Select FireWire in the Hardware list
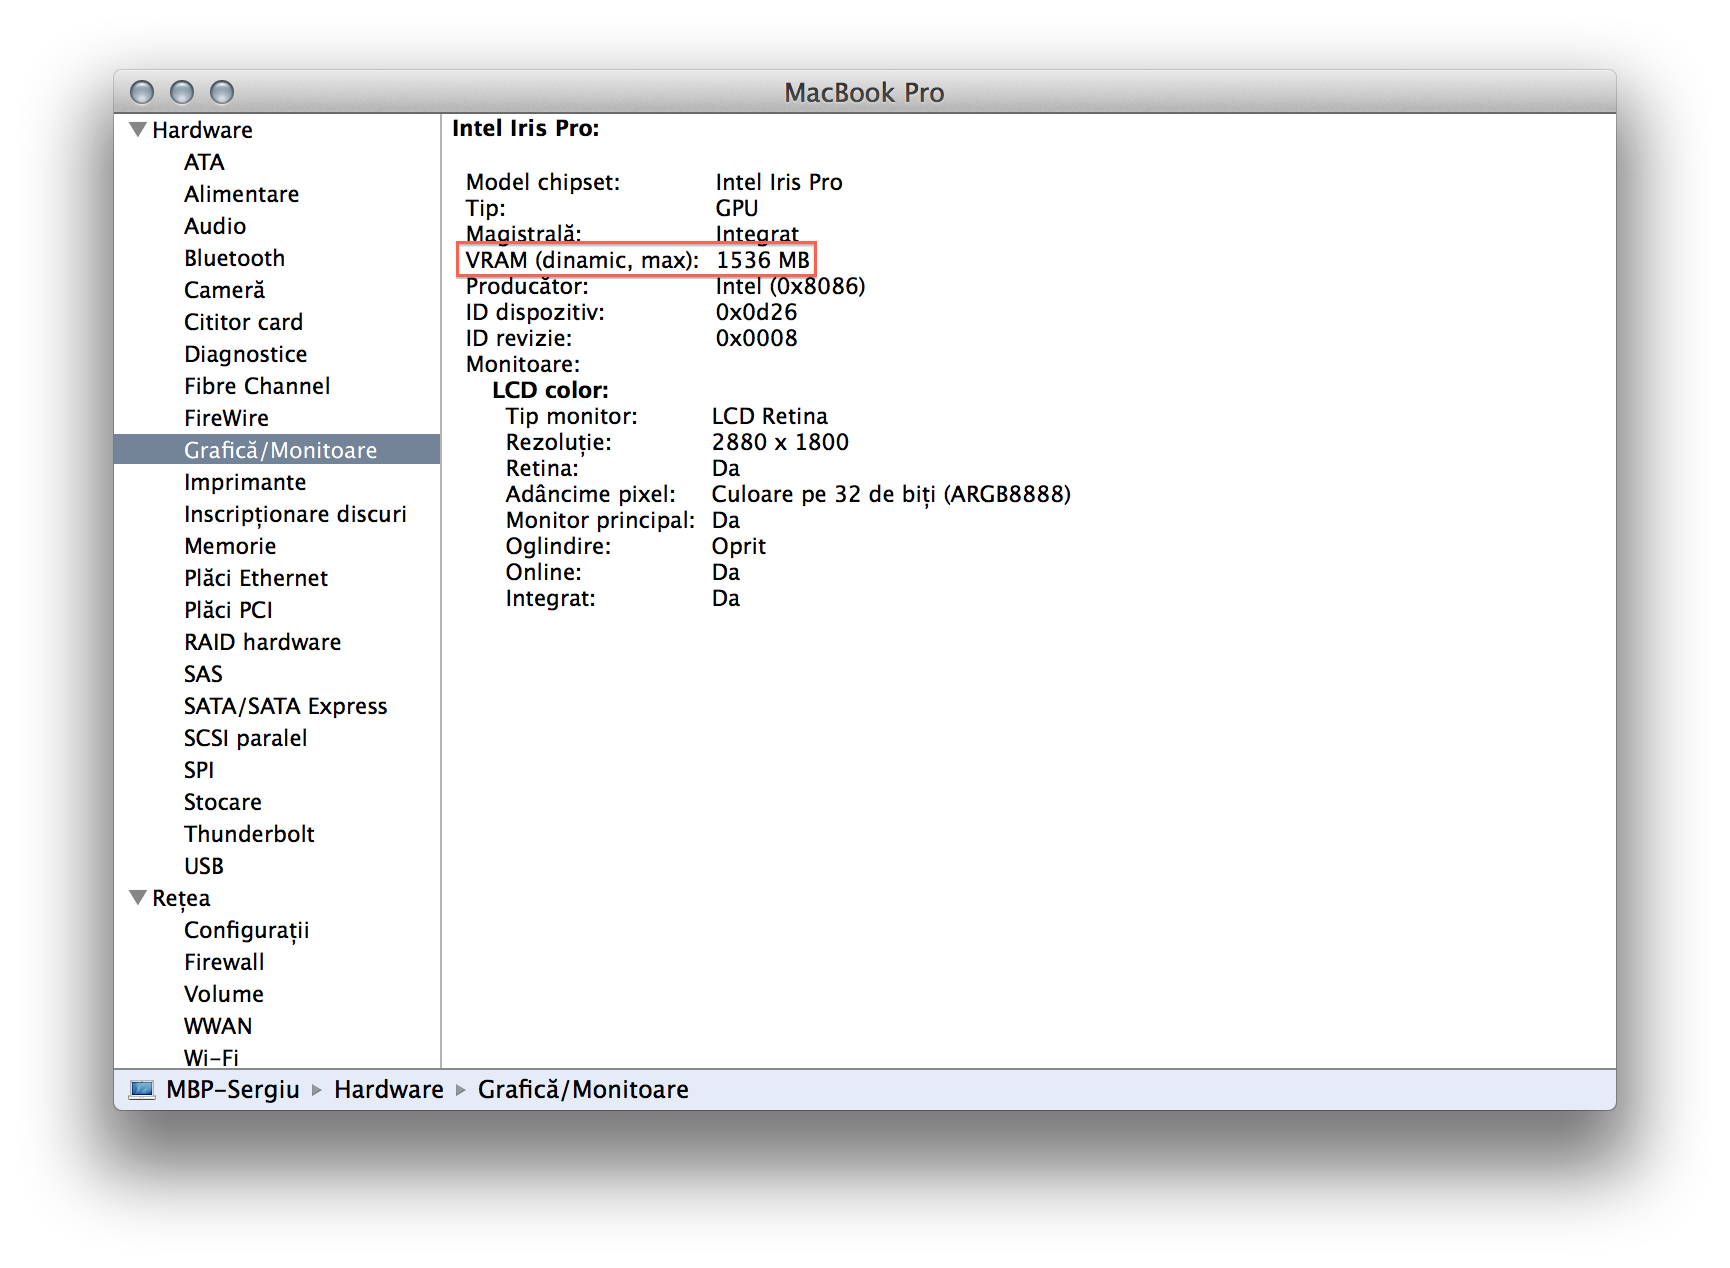 point(226,418)
